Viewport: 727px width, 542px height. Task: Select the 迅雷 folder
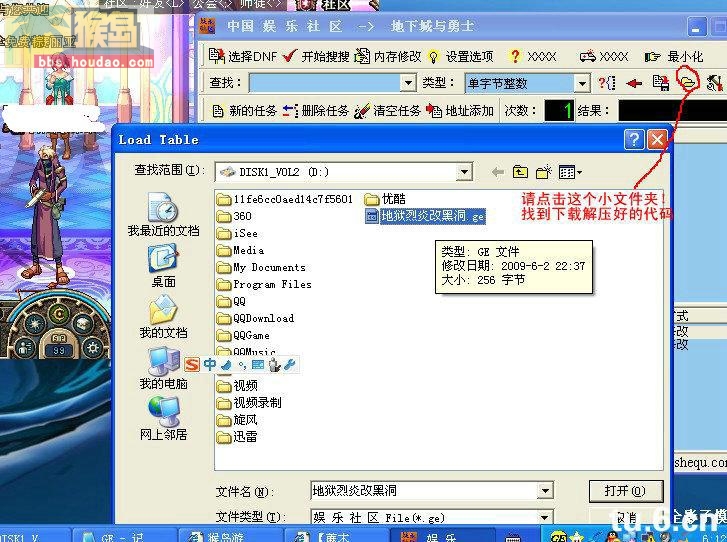[x=237, y=437]
